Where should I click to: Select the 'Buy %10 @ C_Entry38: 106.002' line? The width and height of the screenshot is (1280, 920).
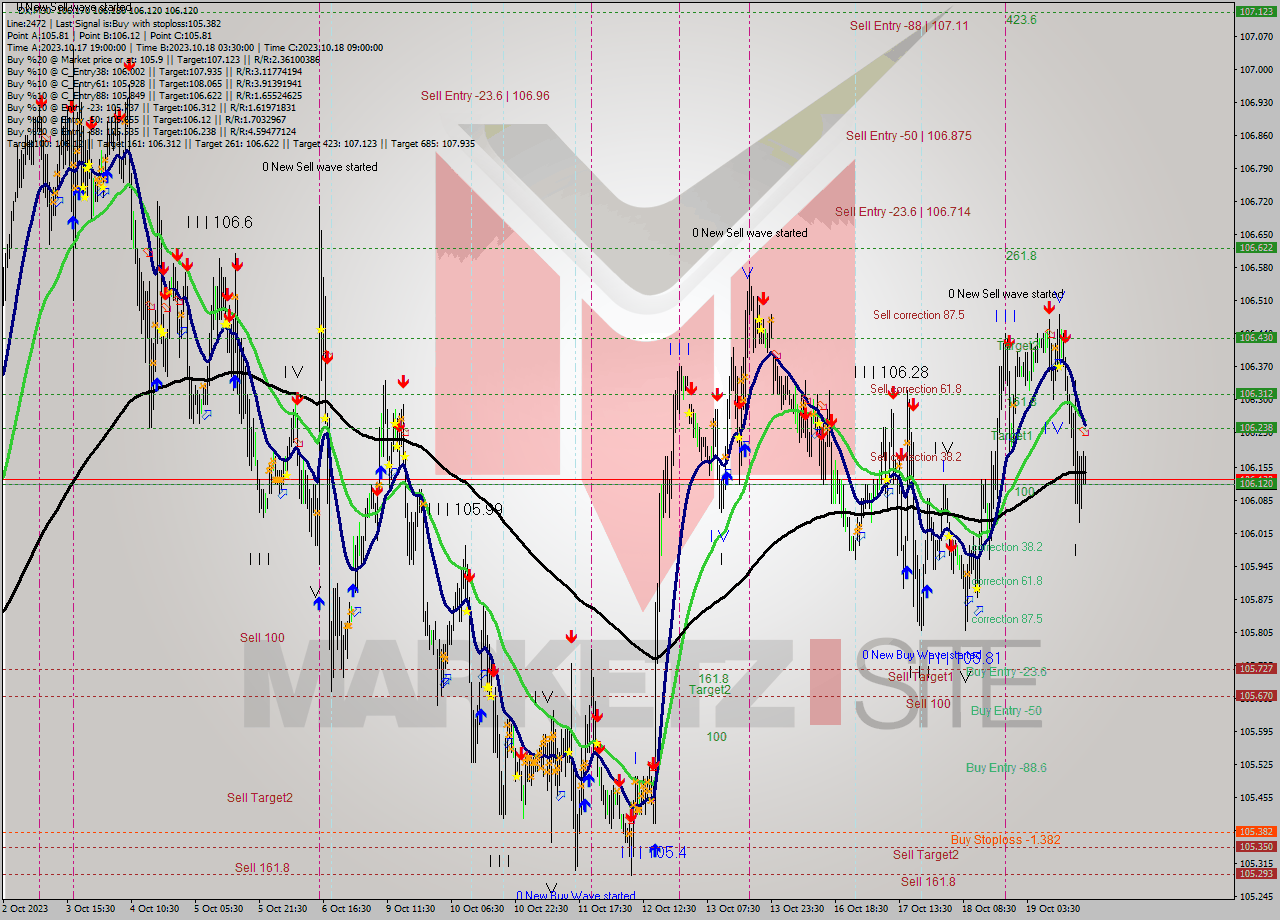click(154, 71)
